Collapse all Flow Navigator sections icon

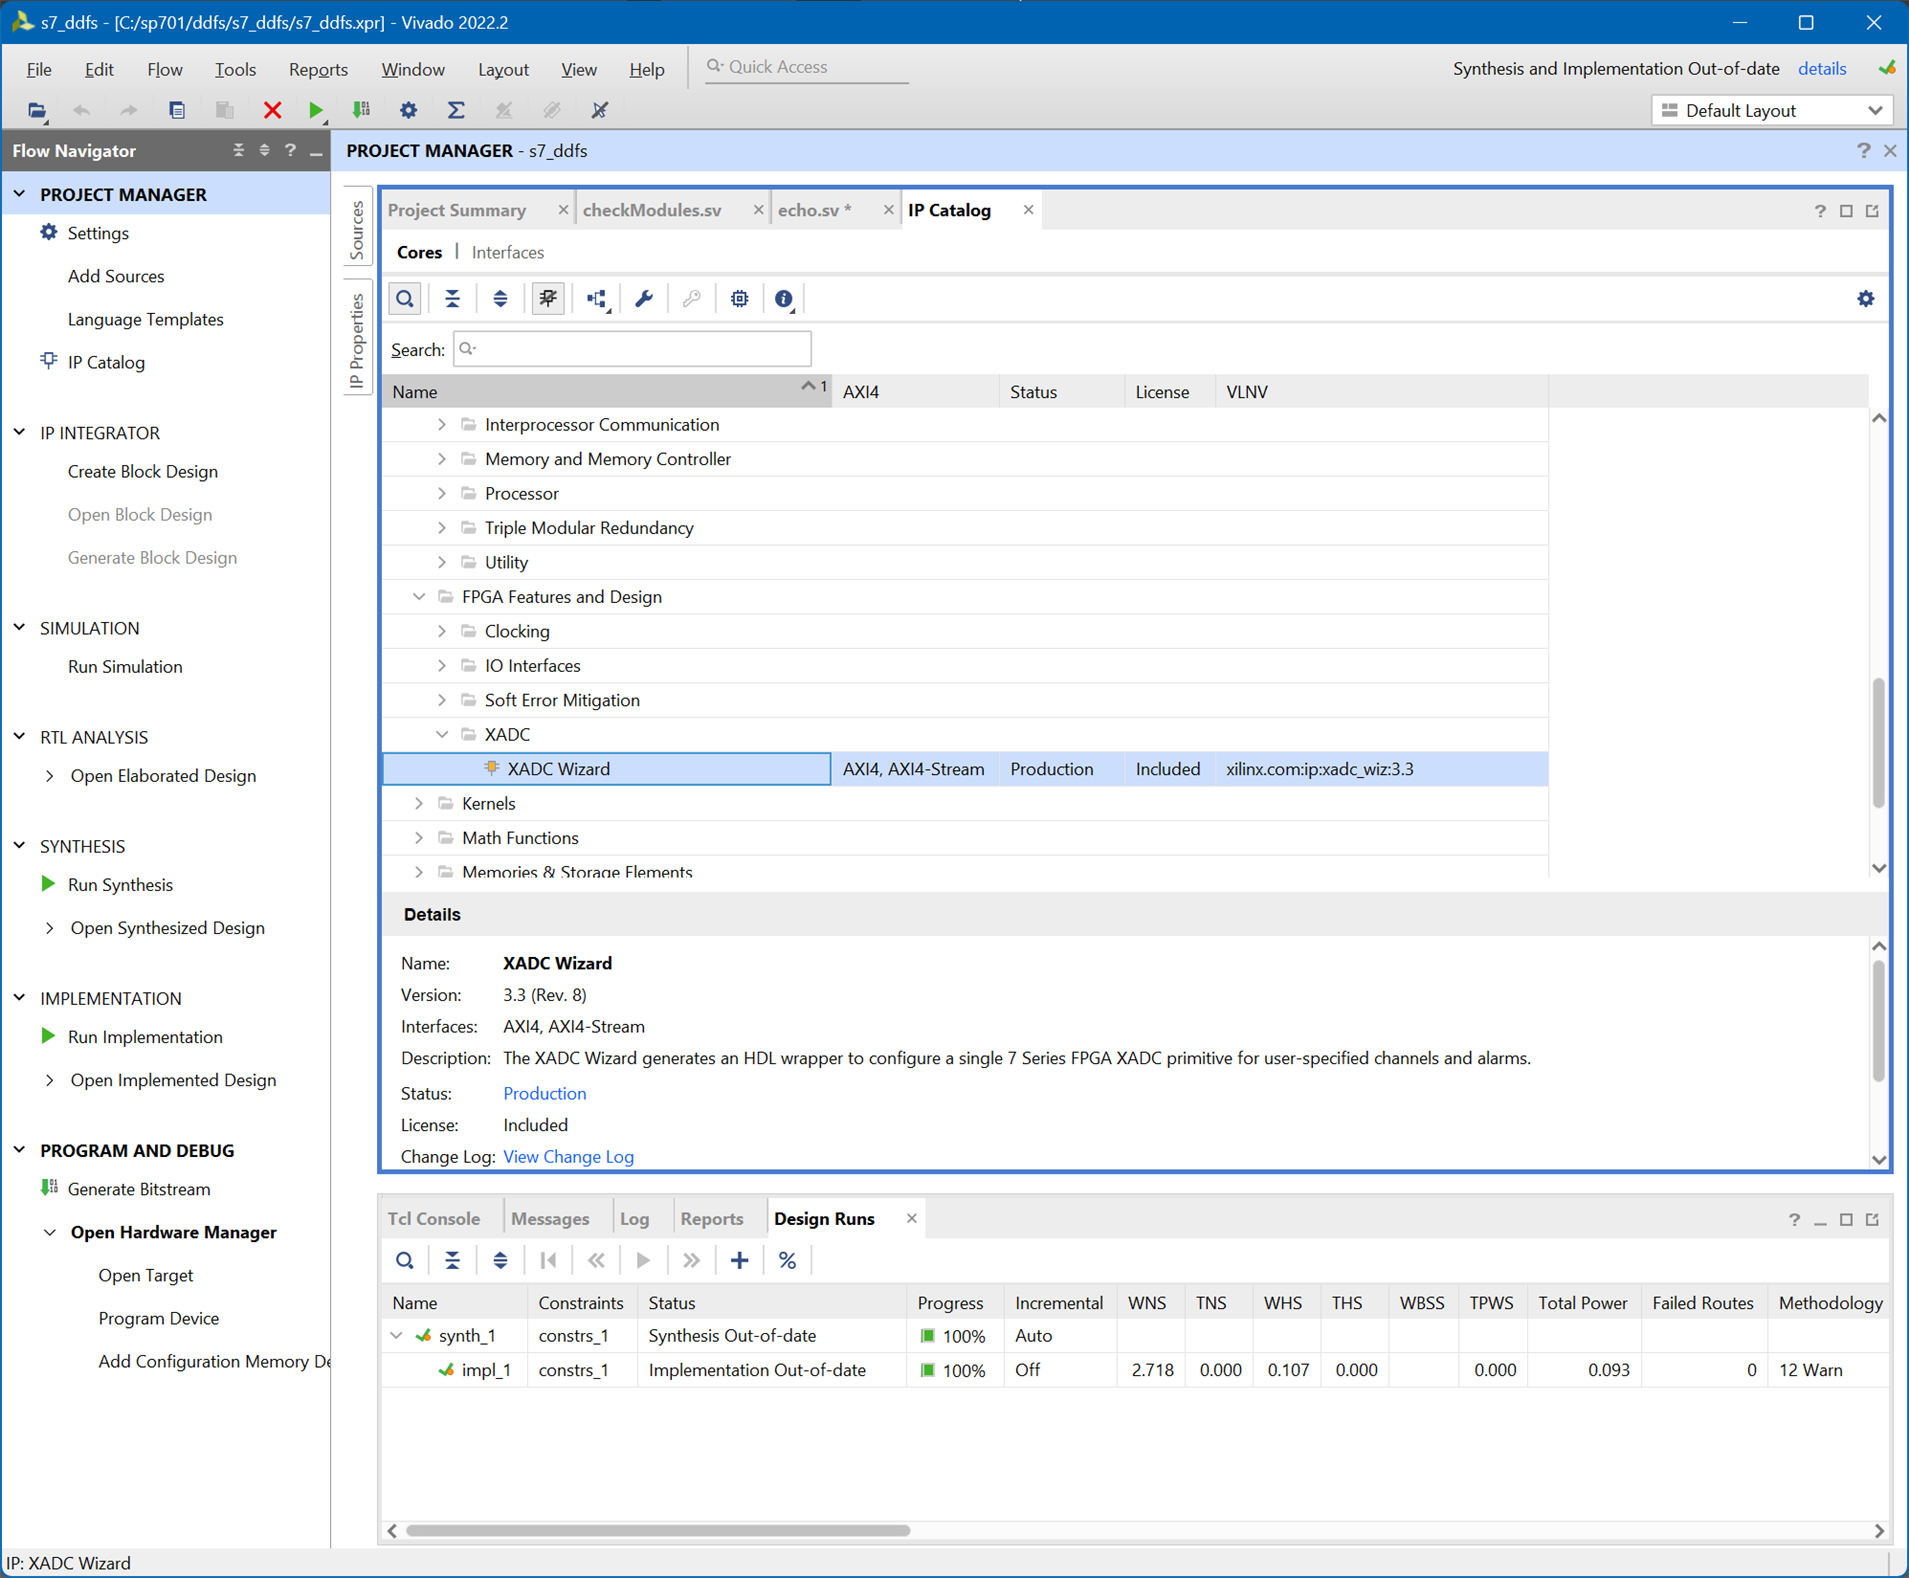pyautogui.click(x=238, y=151)
